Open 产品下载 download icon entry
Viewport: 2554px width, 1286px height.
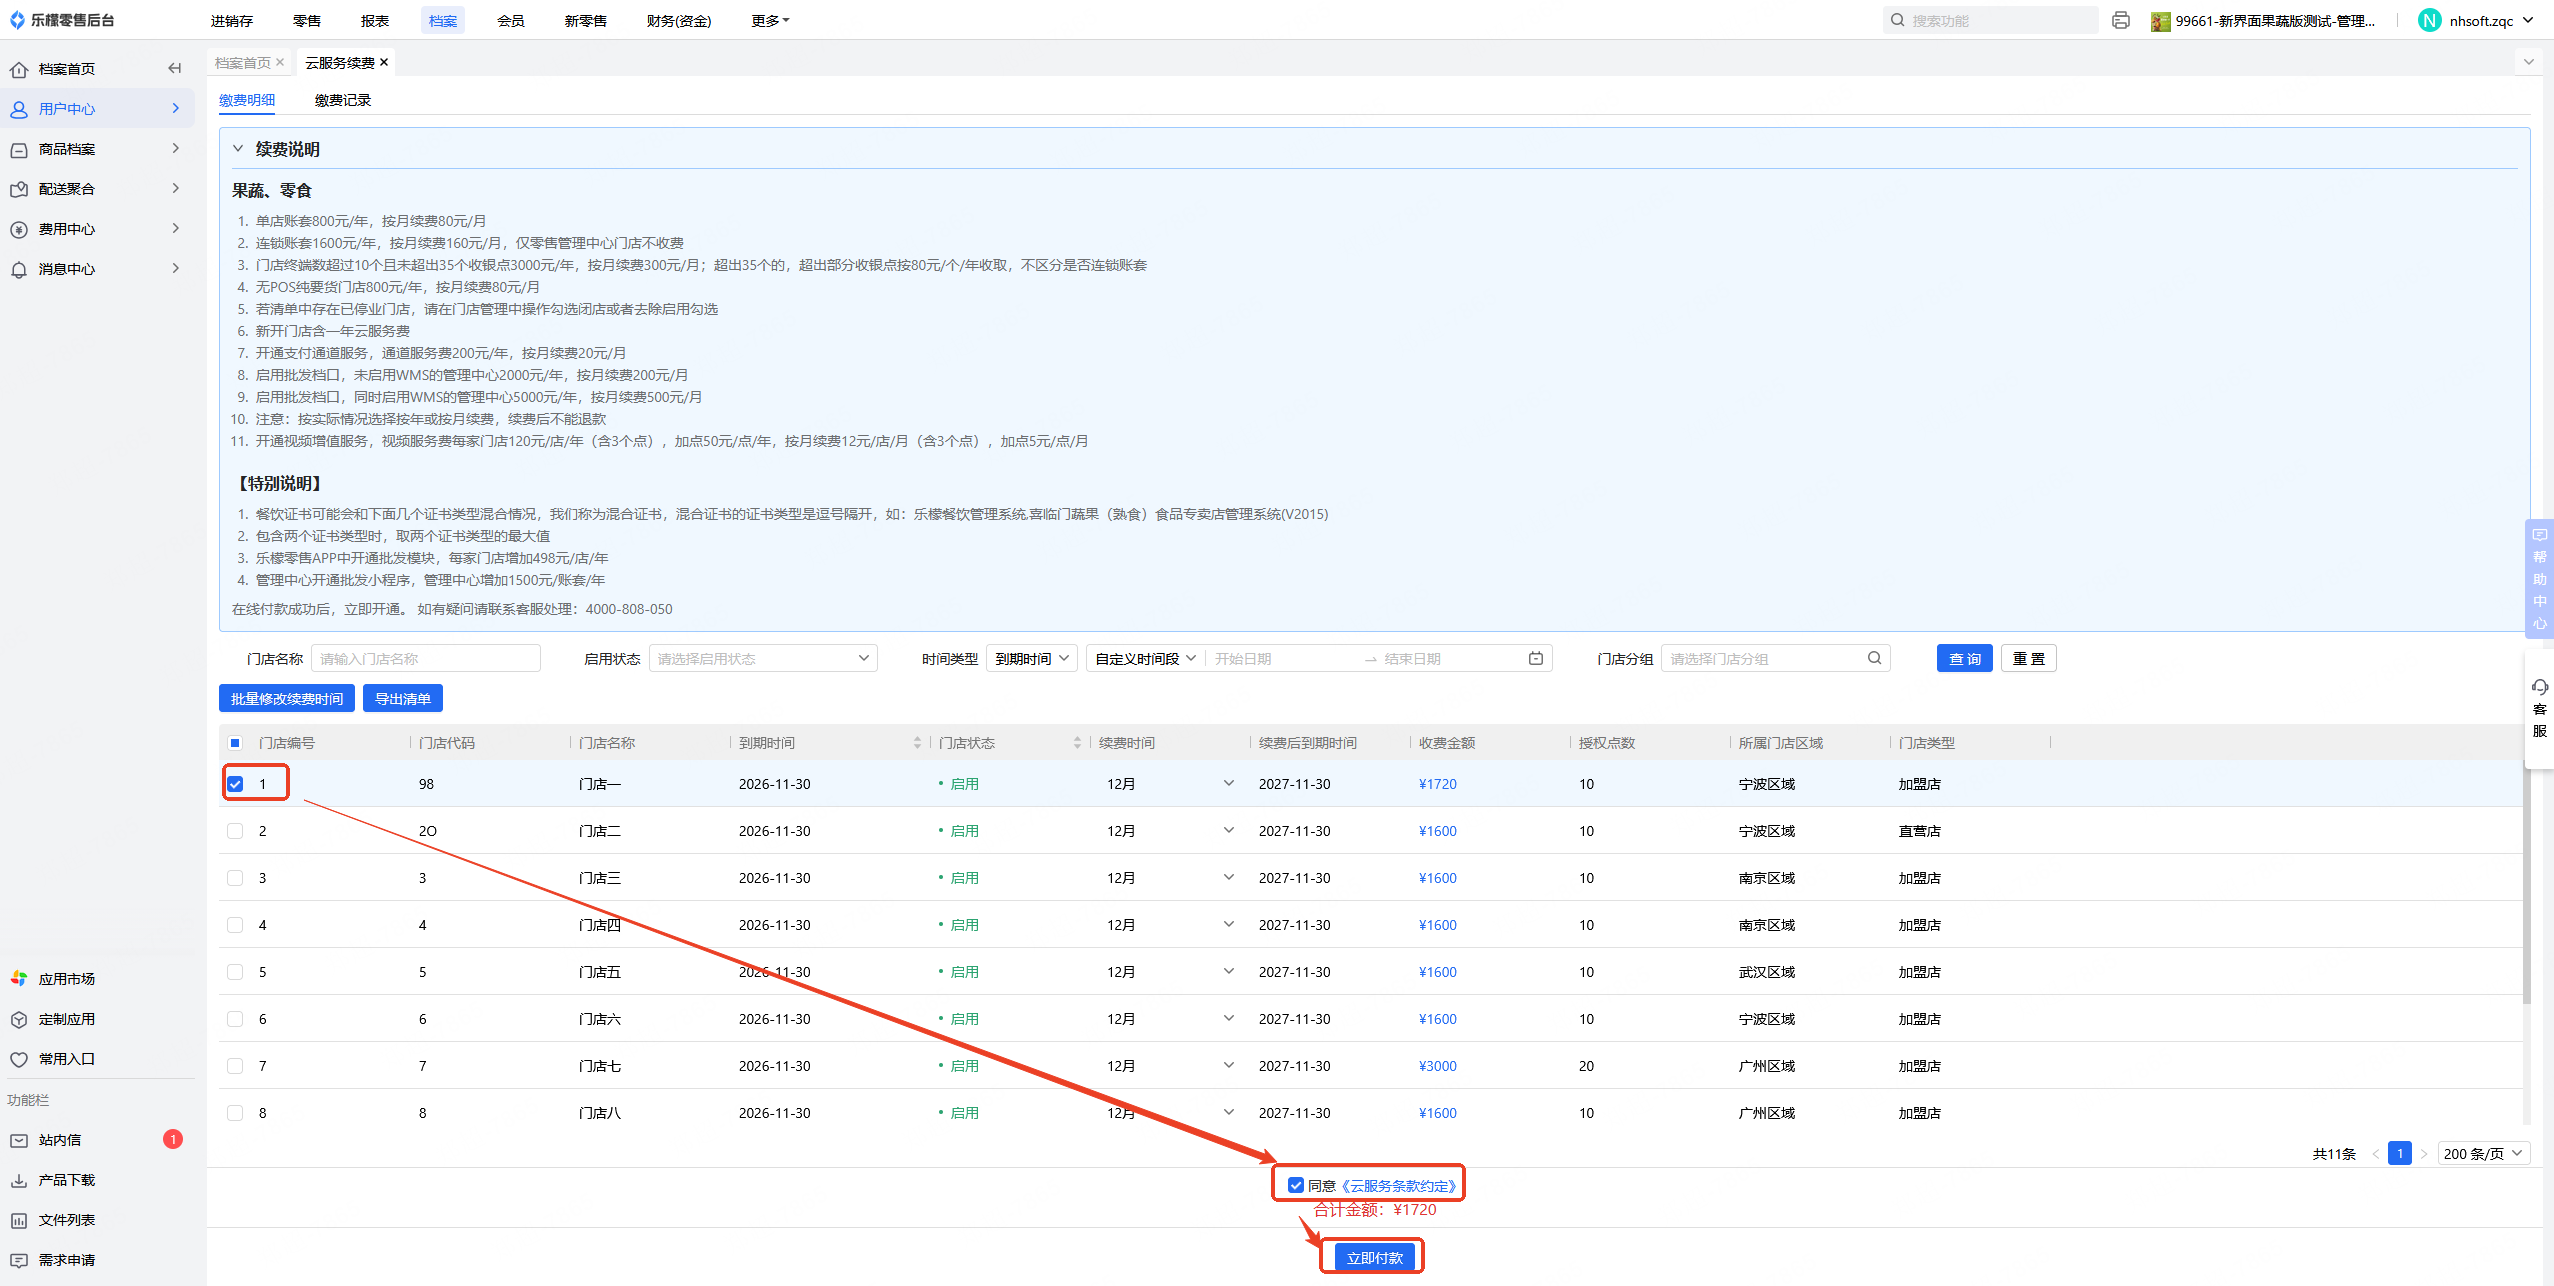pos(19,1180)
